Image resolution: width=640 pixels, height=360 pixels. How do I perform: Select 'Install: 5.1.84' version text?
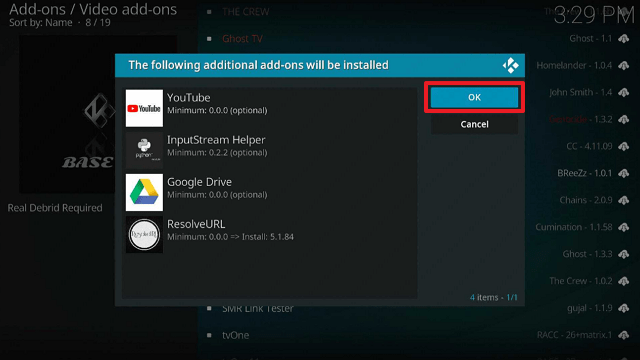(x=268, y=237)
